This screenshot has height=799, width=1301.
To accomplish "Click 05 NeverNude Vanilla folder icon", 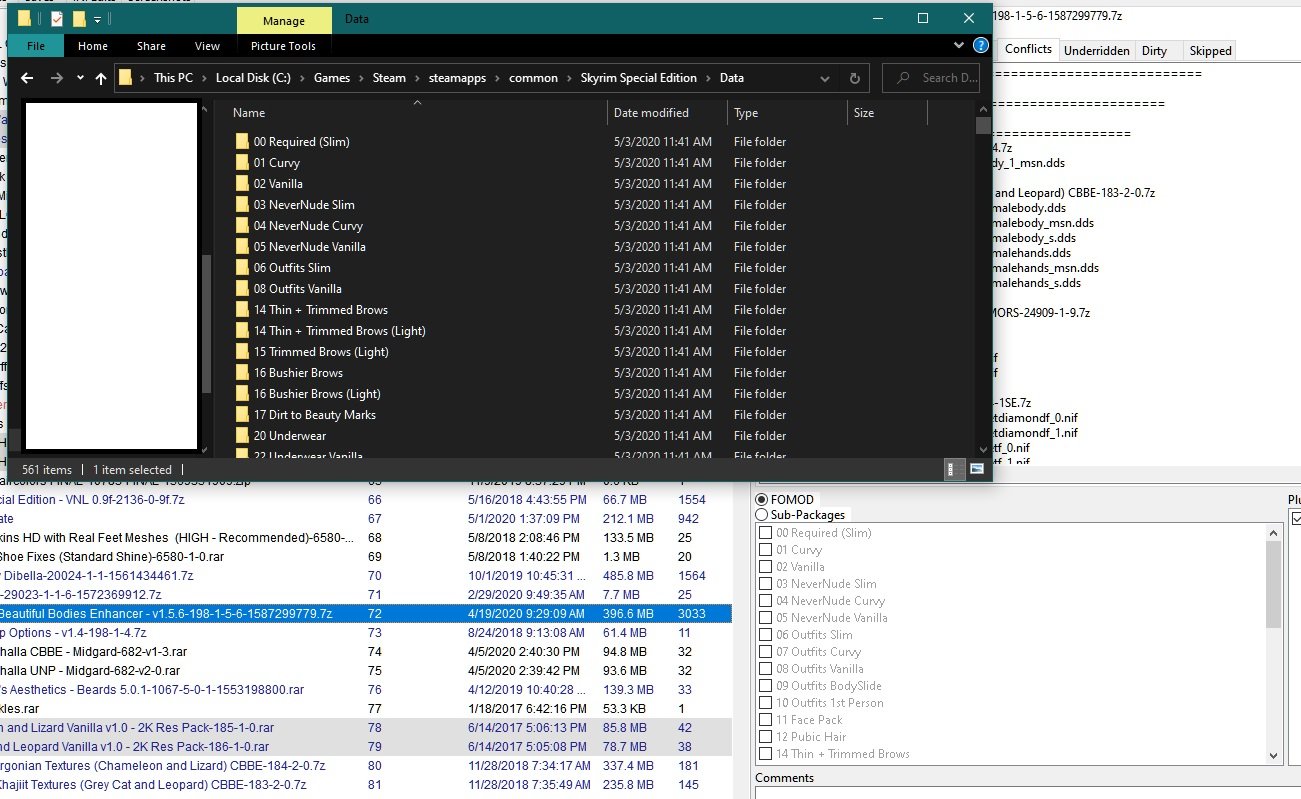I will 241,247.
